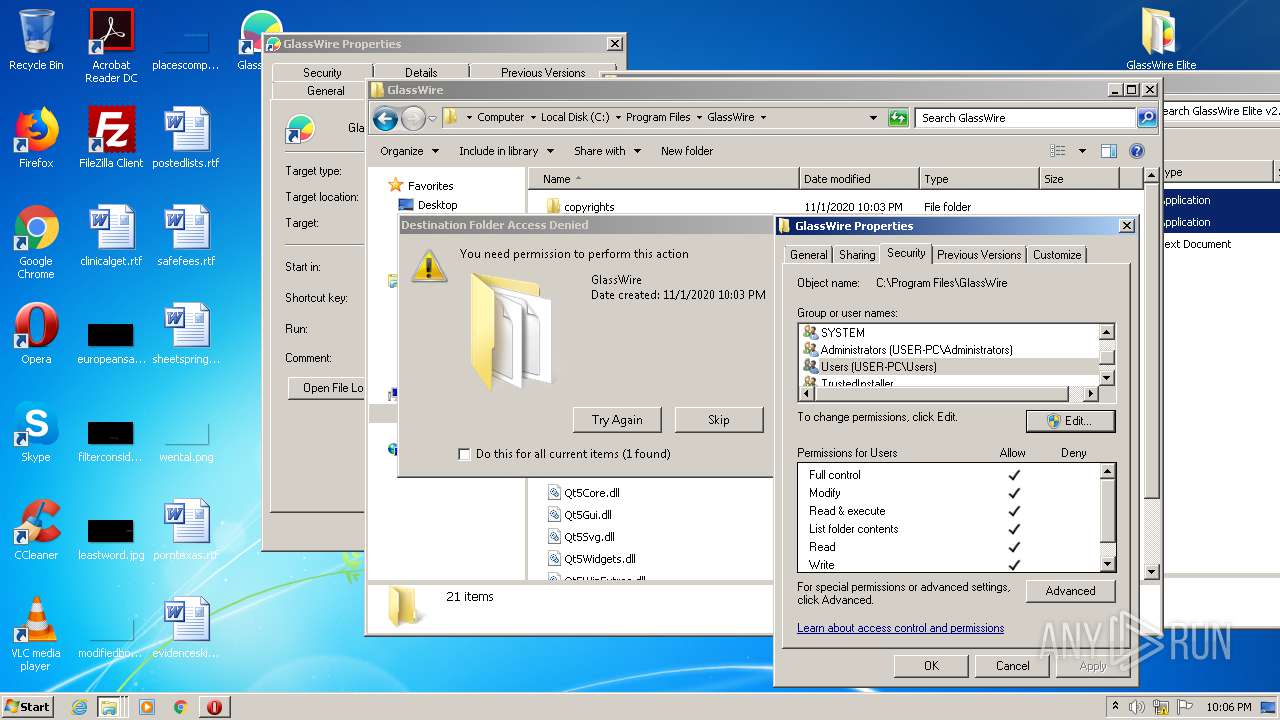Click the Search GlassWire input field
Viewport: 1280px width, 720px height.
coord(1026,118)
